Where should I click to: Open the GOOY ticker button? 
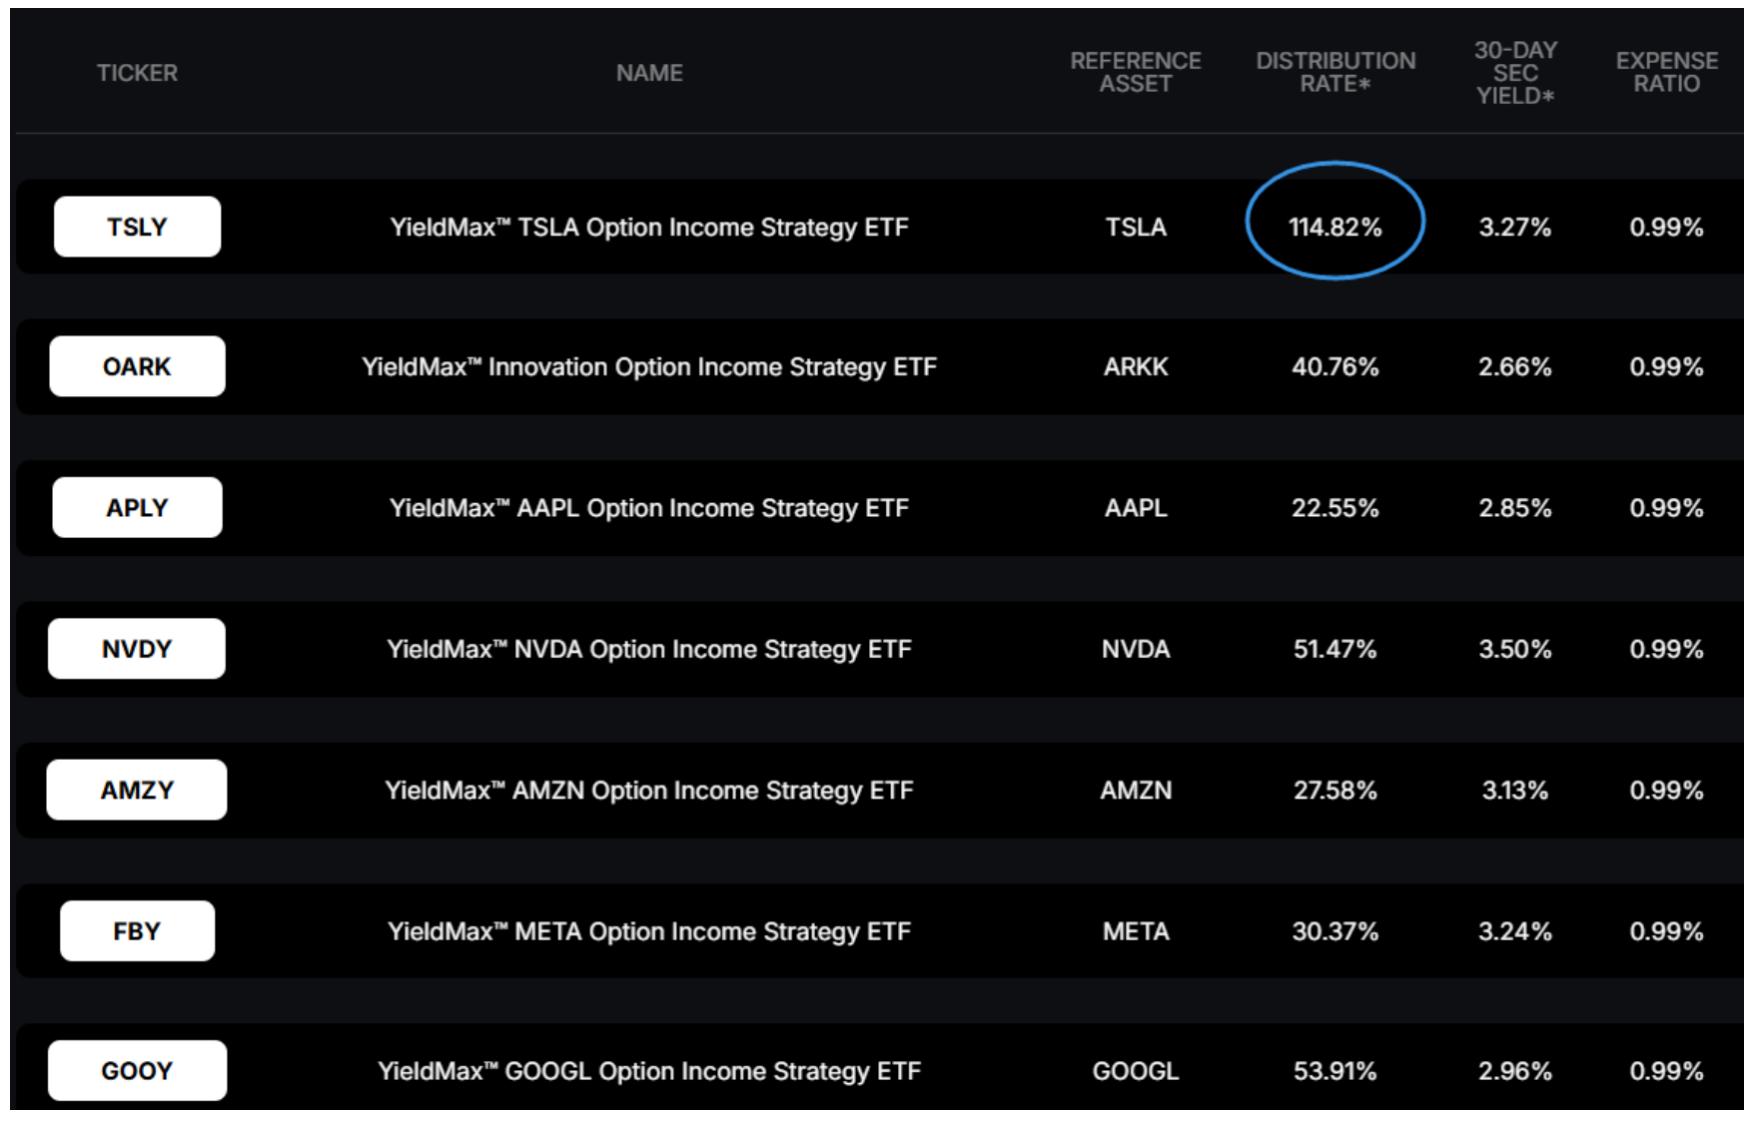pos(137,1071)
